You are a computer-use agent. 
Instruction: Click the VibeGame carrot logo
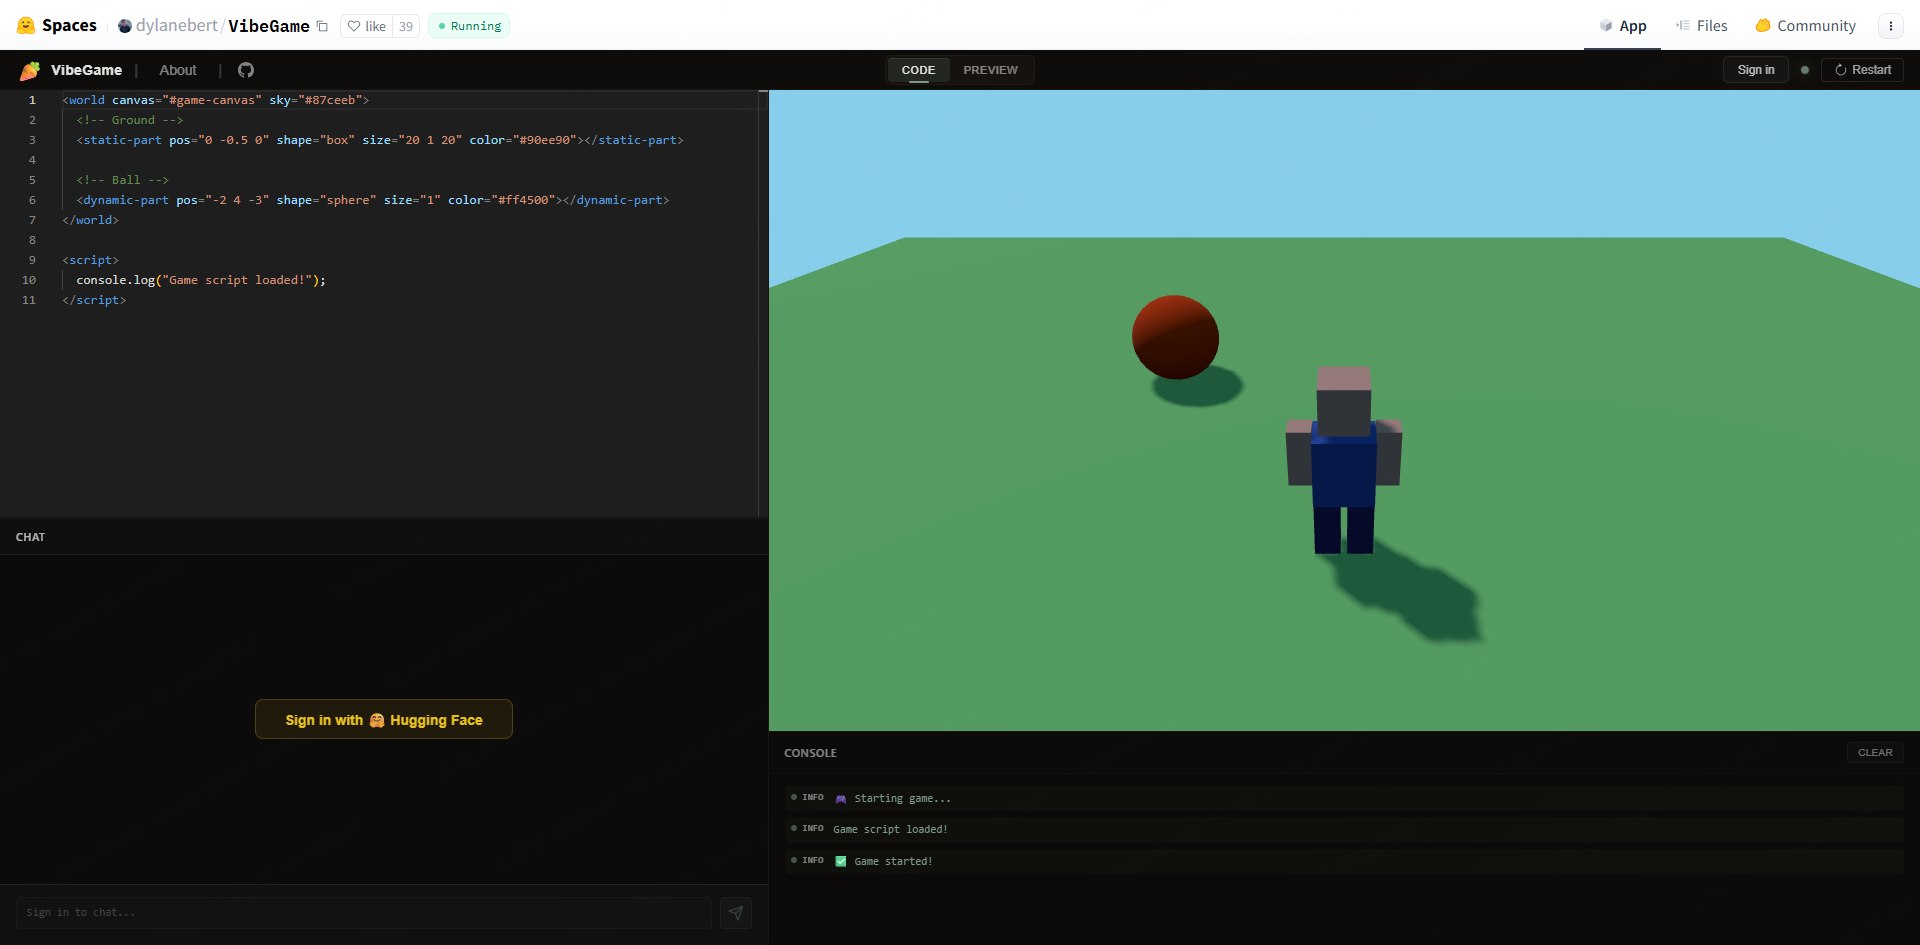point(30,70)
